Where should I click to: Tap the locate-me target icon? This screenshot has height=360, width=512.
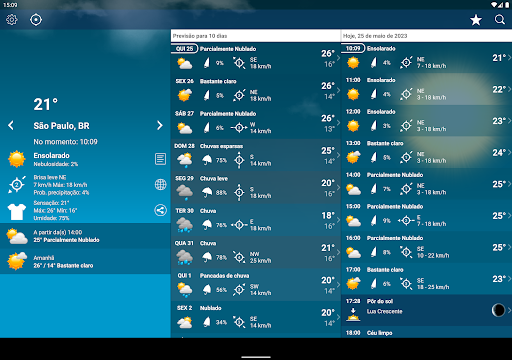(36, 20)
